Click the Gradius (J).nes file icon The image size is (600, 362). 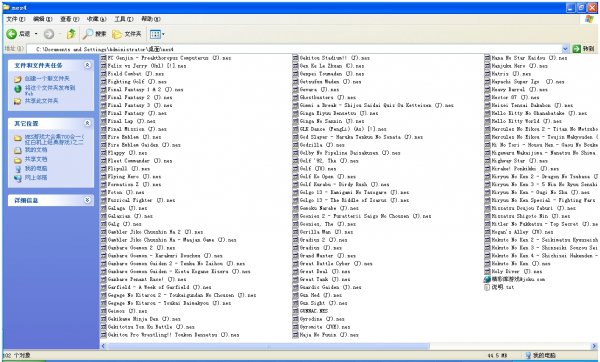[295, 248]
